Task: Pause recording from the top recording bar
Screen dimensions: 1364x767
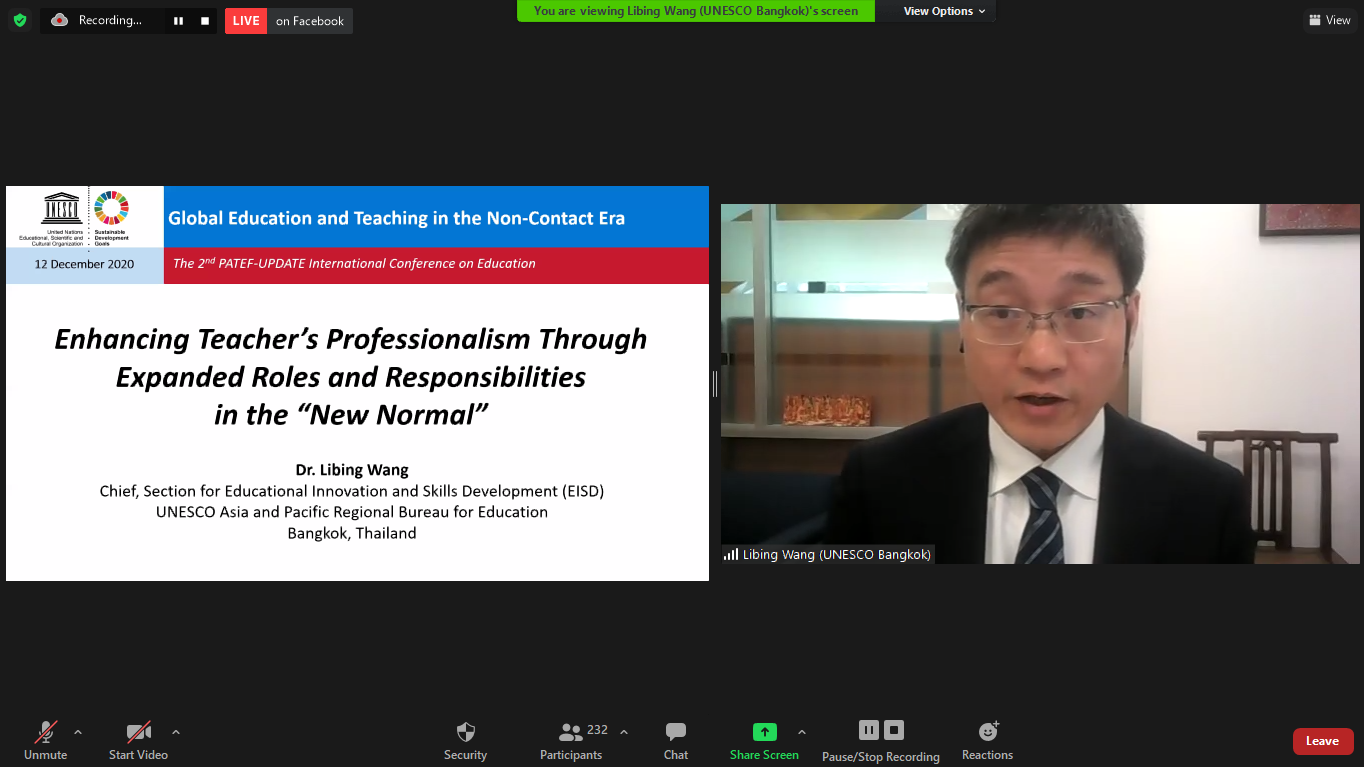Action: point(178,21)
